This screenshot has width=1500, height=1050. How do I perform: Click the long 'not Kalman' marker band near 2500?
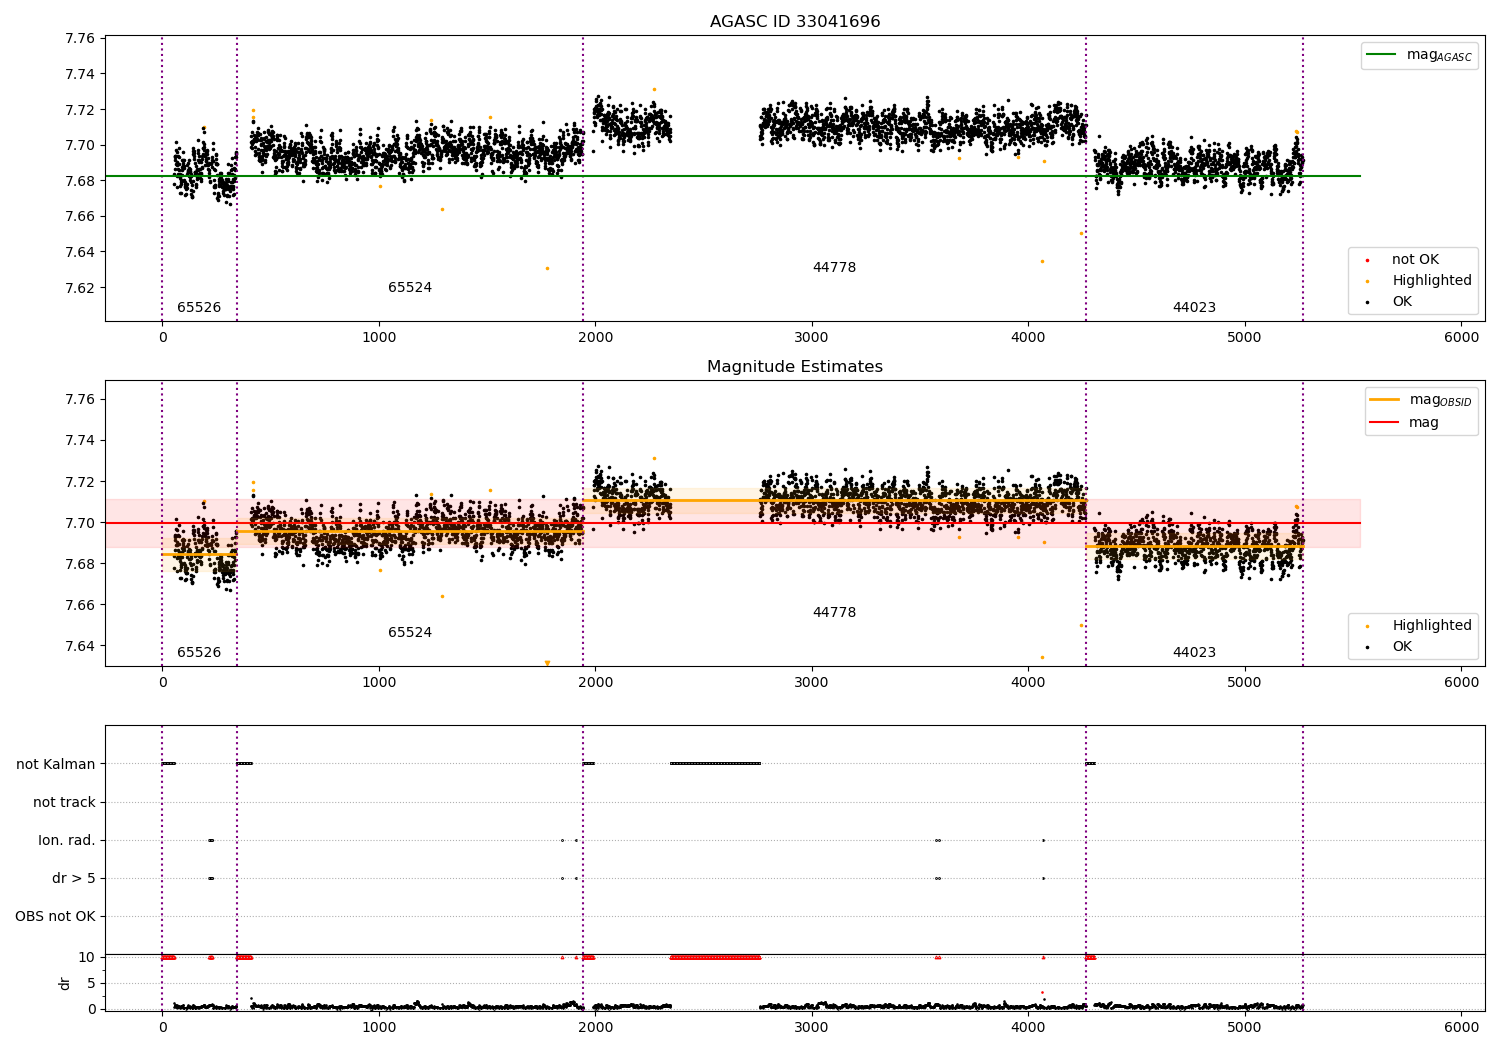pyautogui.click(x=715, y=764)
